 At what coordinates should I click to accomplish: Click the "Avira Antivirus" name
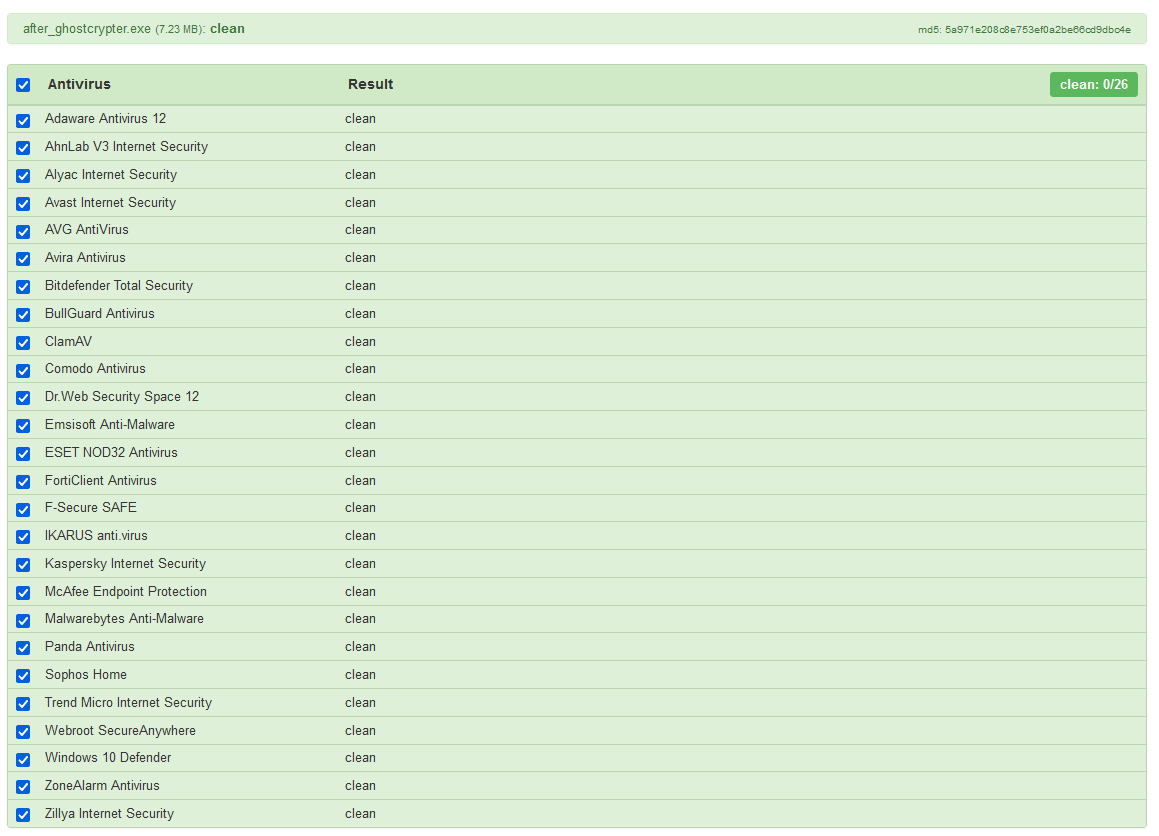[x=85, y=257]
